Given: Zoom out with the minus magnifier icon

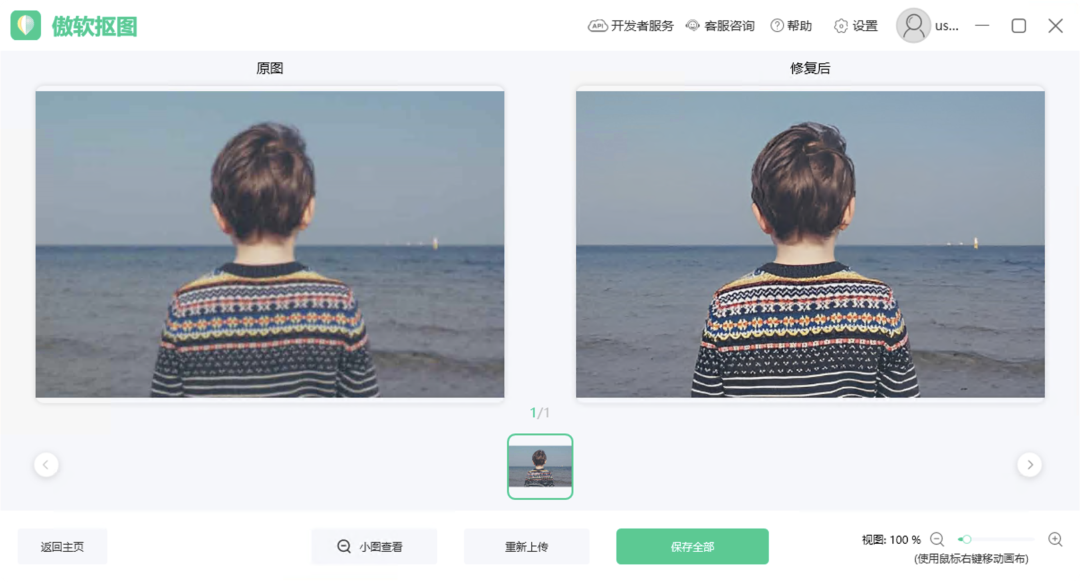Looking at the screenshot, I should (937, 539).
